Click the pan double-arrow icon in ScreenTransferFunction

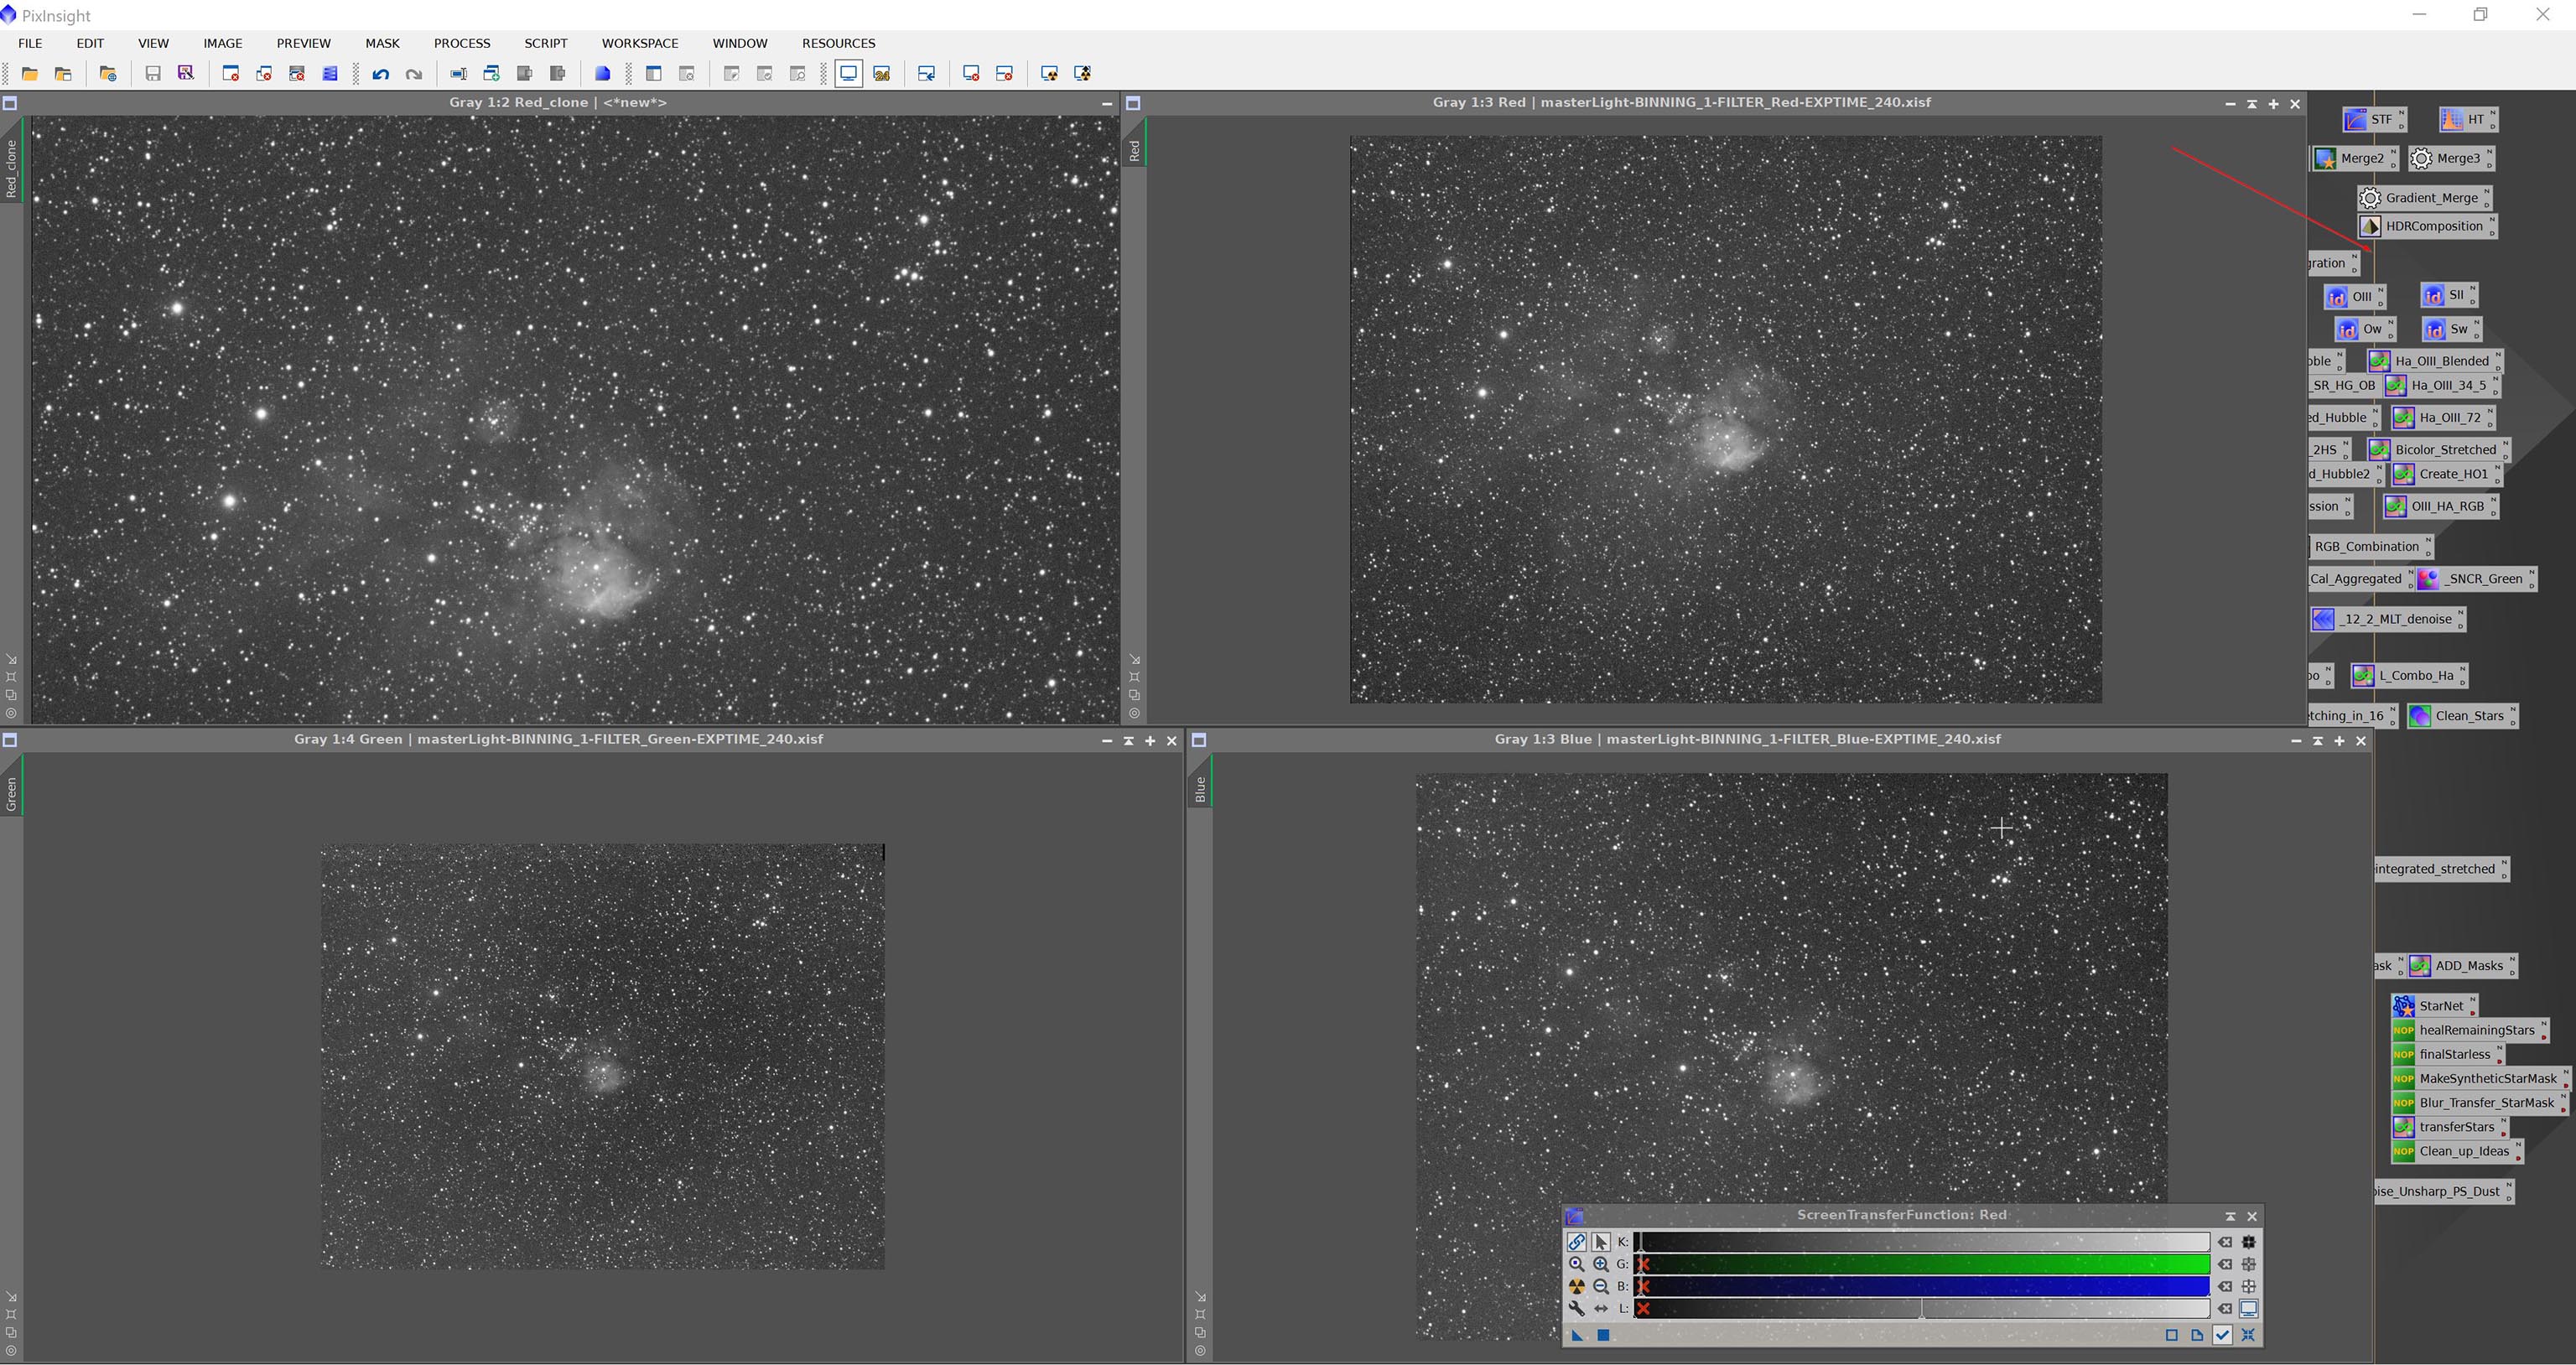pyautogui.click(x=1600, y=1308)
